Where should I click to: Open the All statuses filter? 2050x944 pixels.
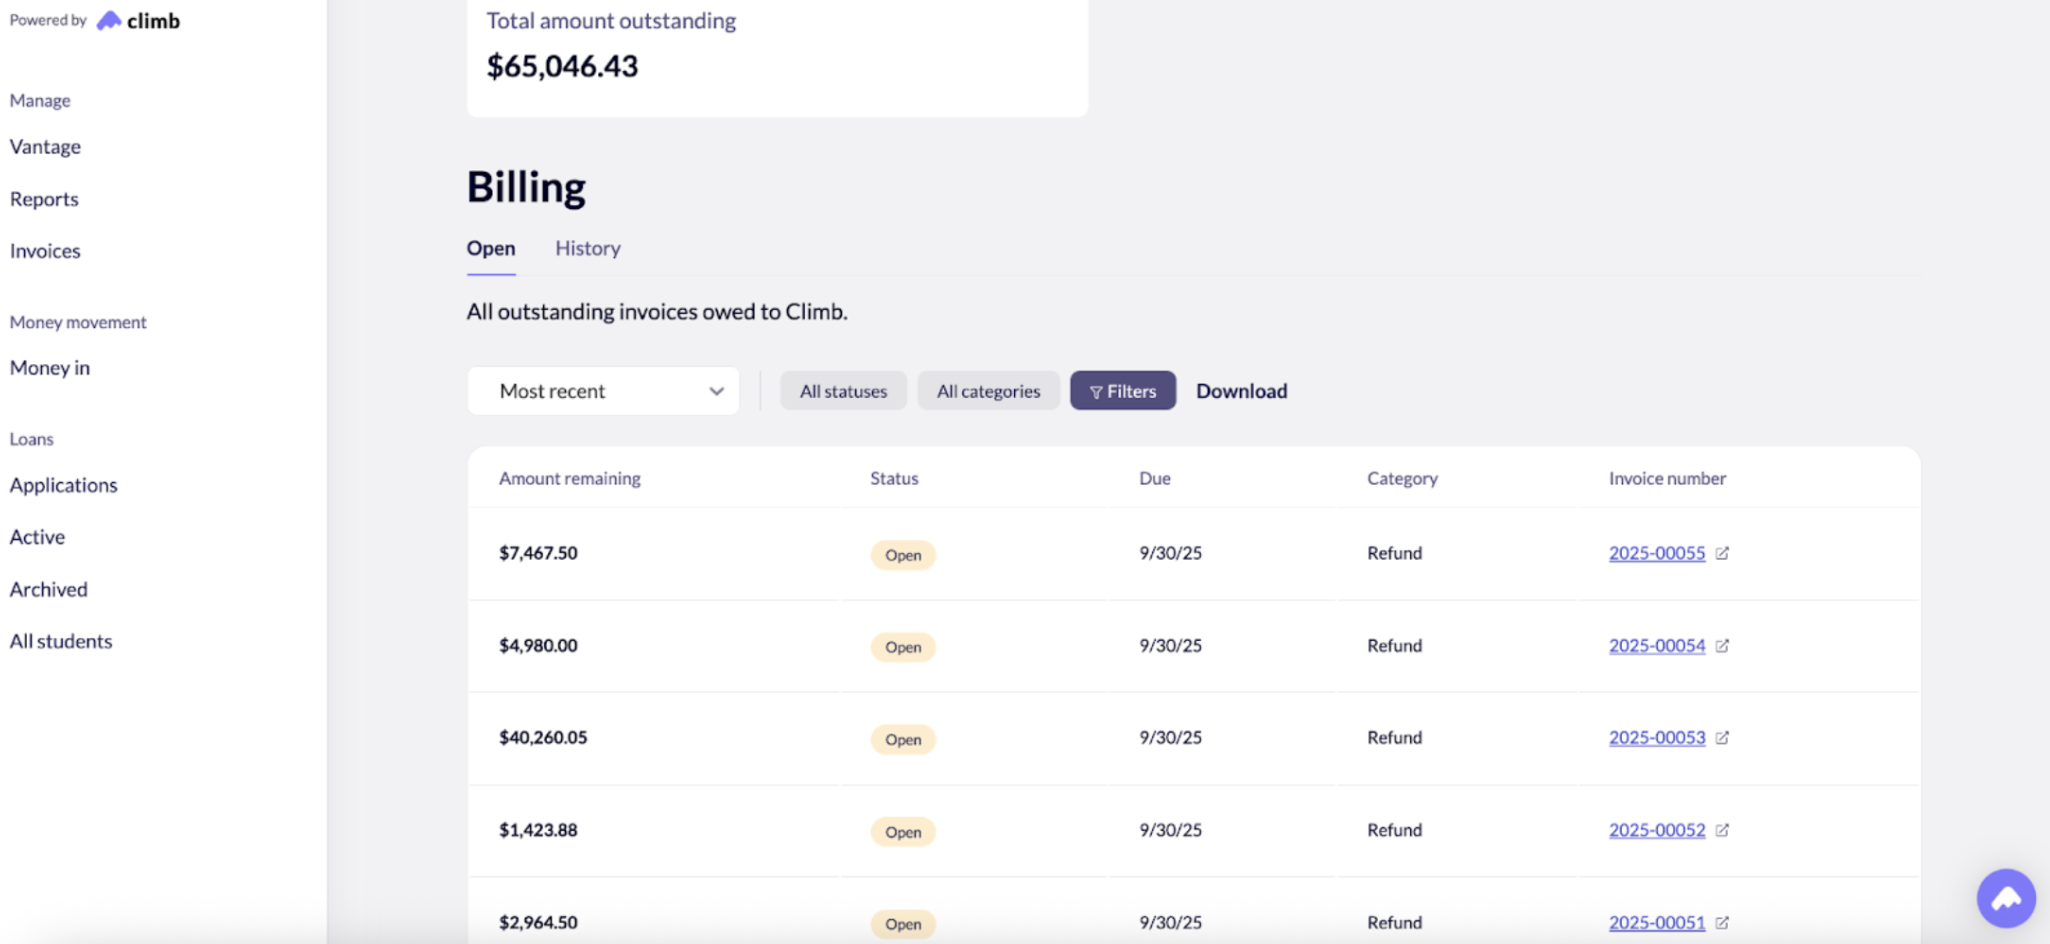tap(843, 391)
